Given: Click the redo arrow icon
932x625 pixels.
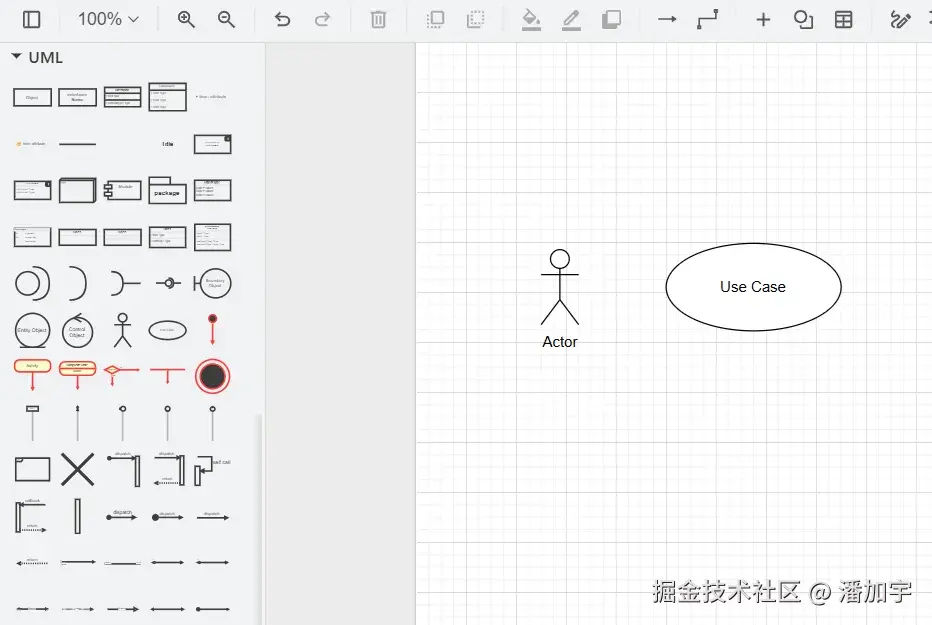Looking at the screenshot, I should pos(322,20).
